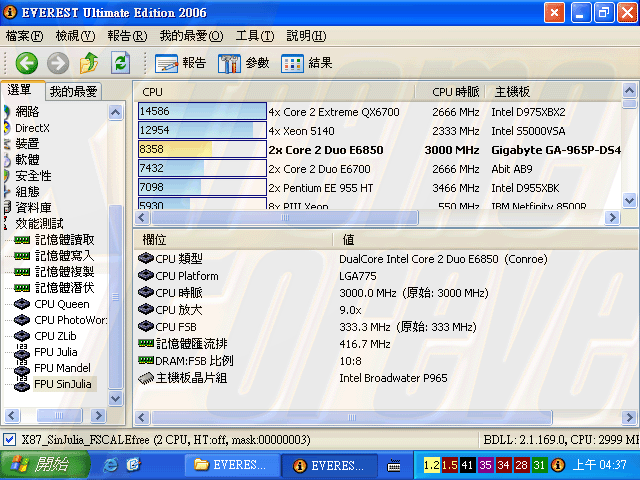
Task: Click the Refresh toolbar icon
Action: pos(120,63)
